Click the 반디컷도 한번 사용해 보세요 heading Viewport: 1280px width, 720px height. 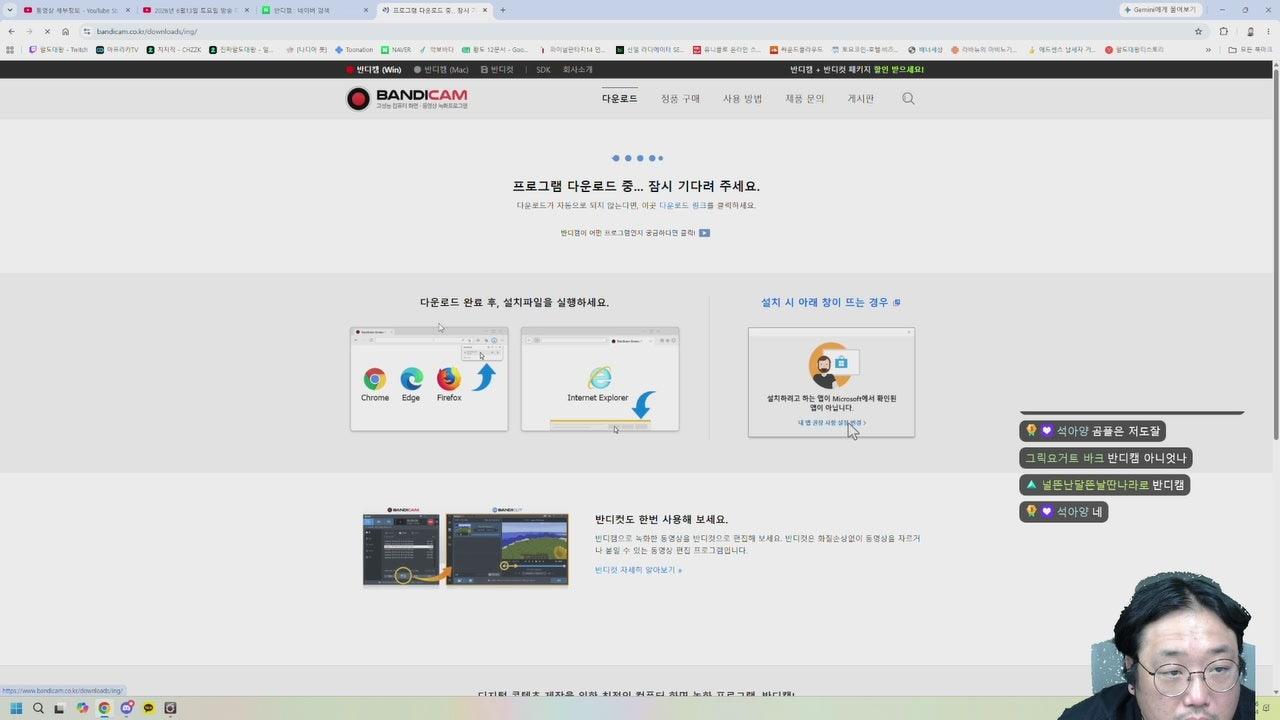(x=661, y=520)
